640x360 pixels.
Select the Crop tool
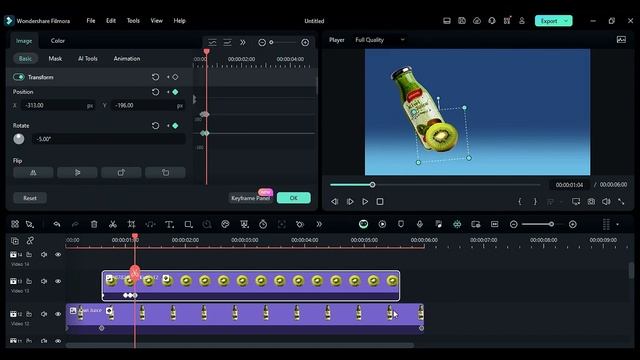click(131, 224)
